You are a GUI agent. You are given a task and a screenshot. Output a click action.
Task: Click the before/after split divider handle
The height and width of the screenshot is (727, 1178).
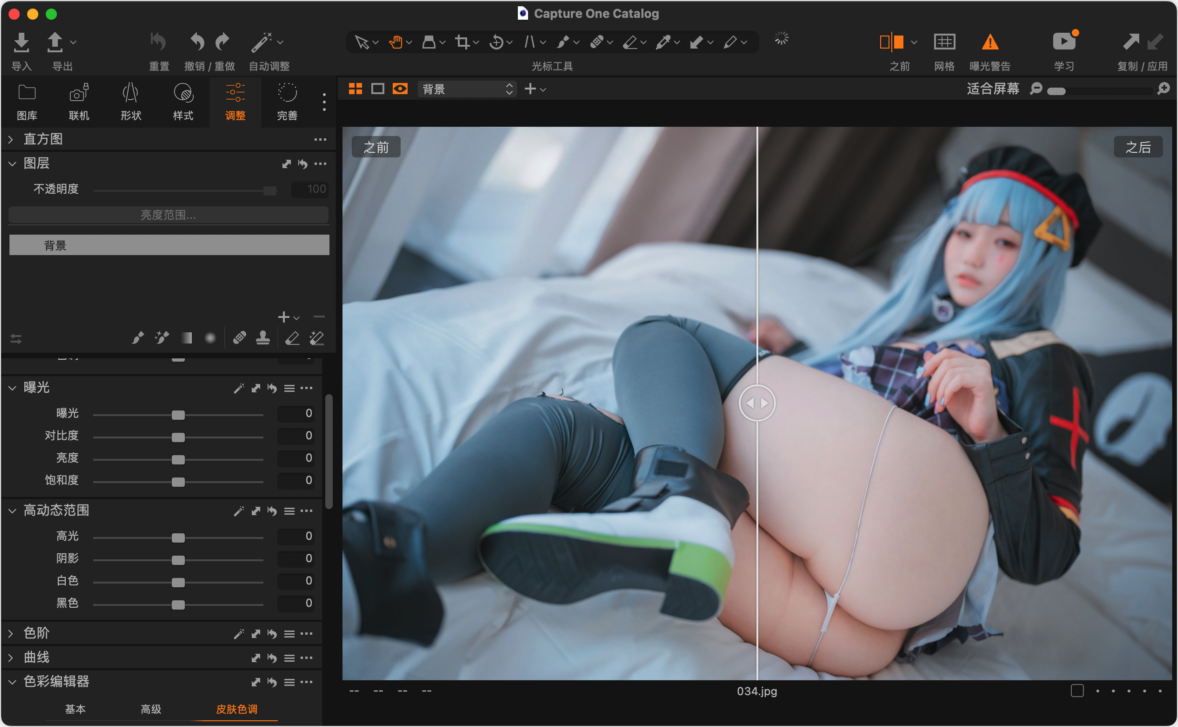(x=757, y=403)
